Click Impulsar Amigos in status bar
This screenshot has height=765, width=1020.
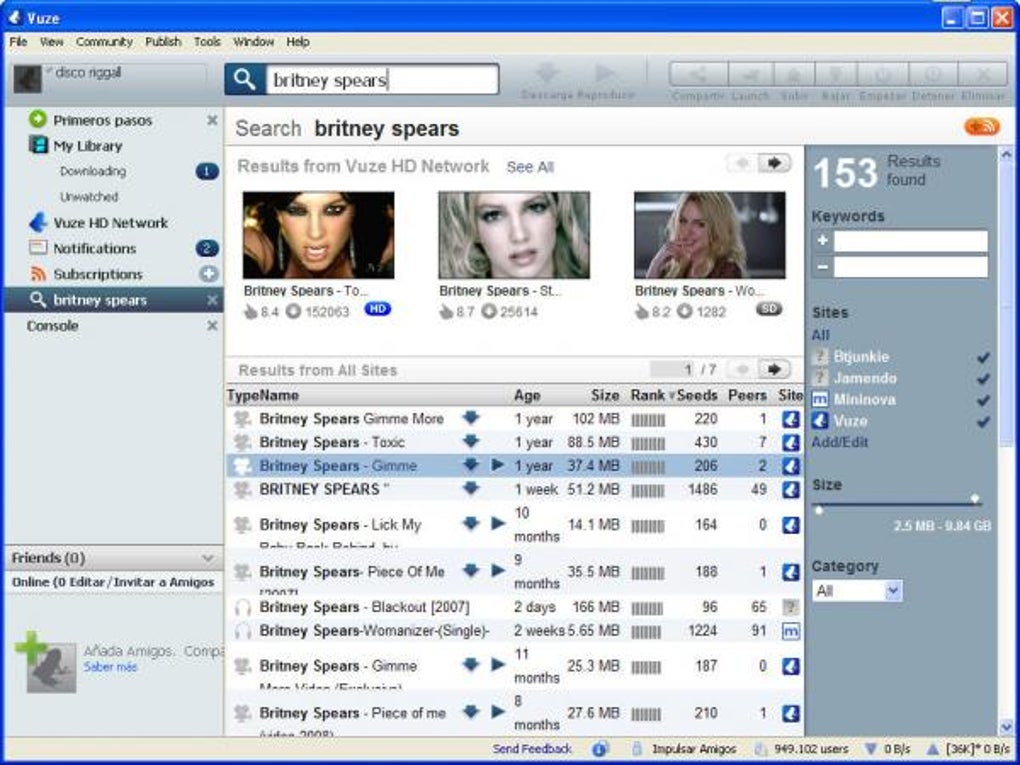(694, 749)
